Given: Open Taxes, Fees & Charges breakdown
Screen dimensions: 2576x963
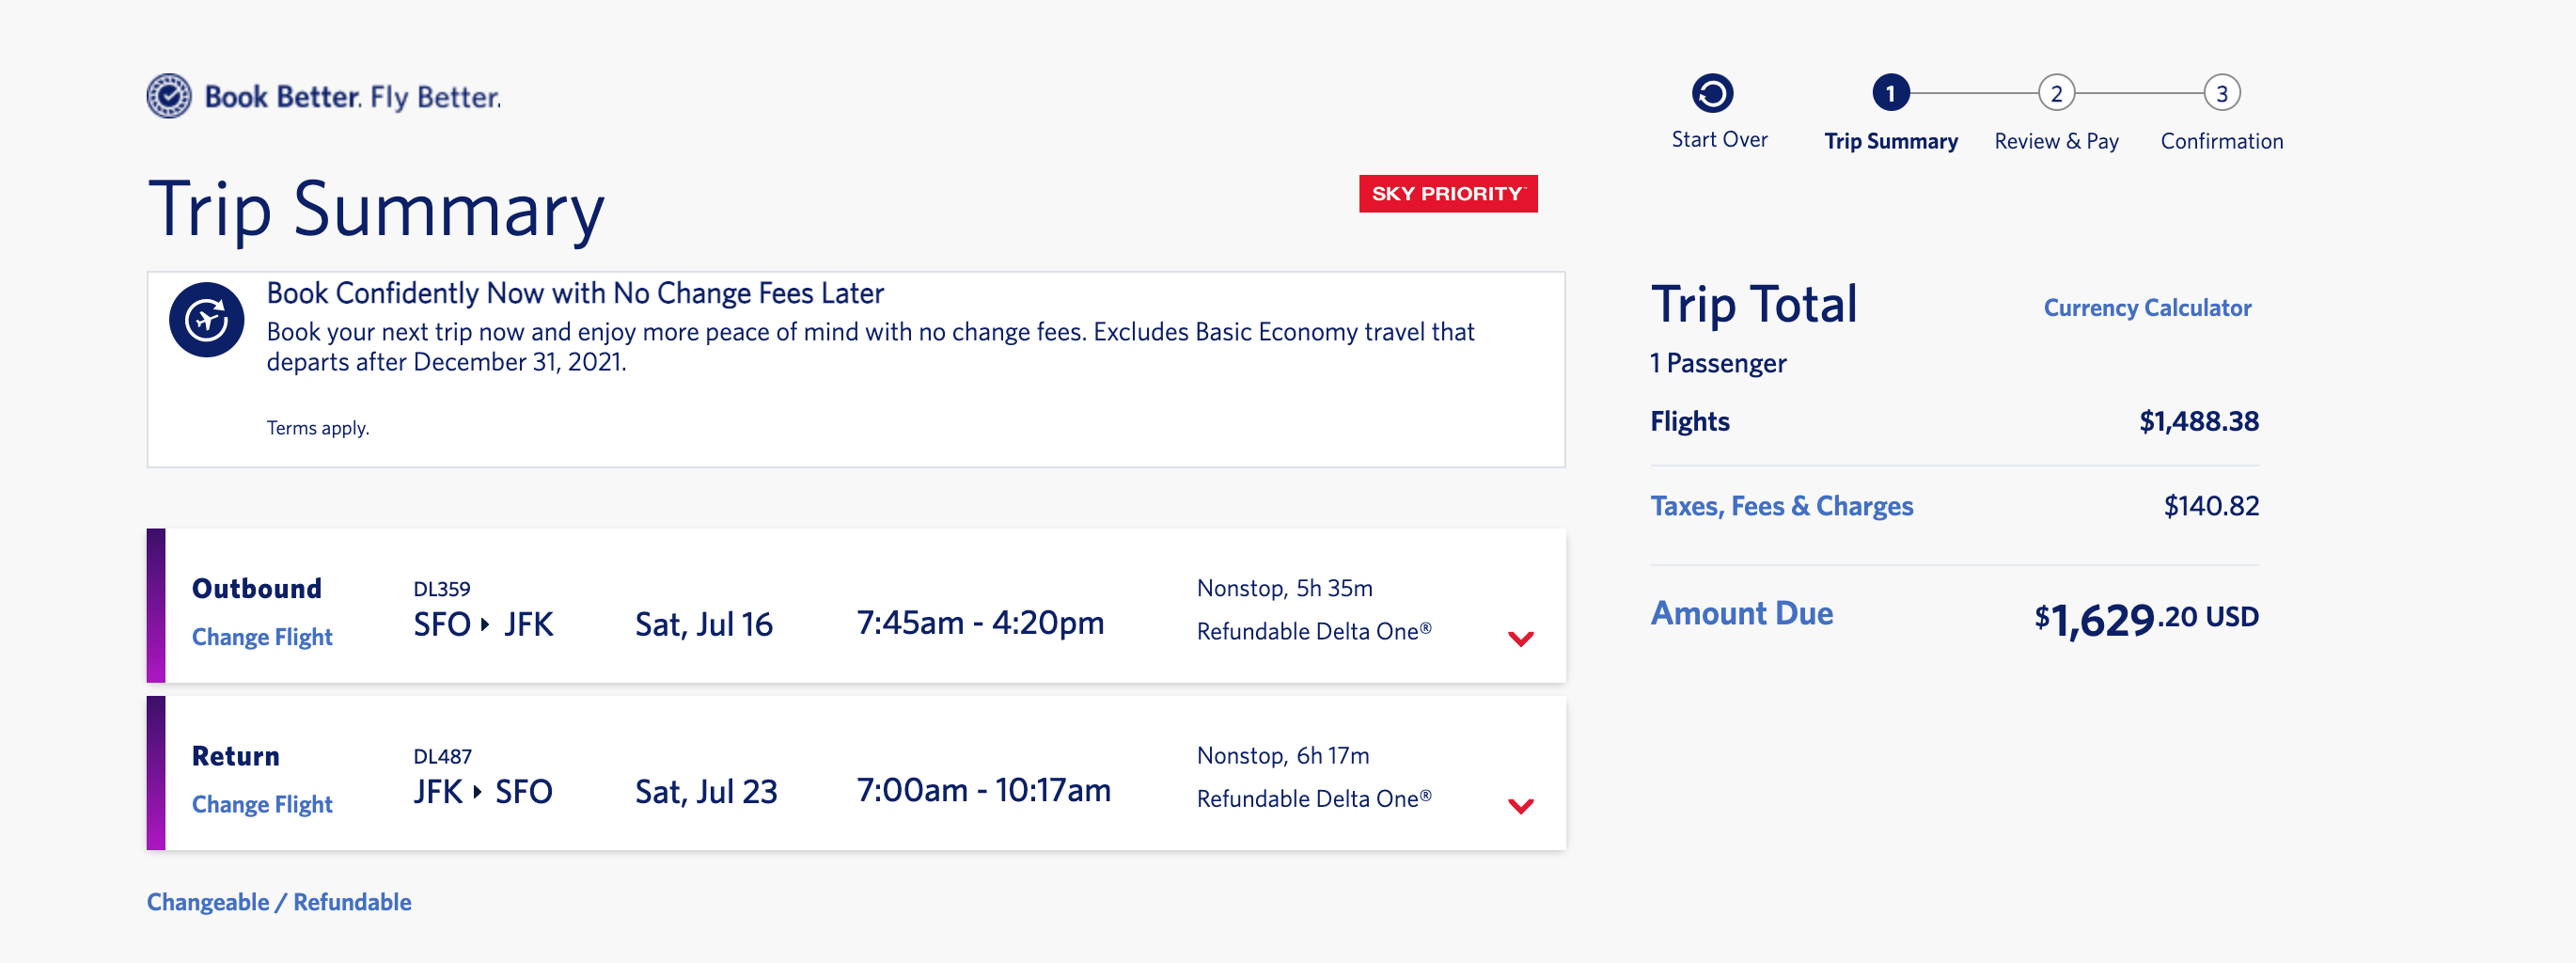Looking at the screenshot, I should (x=1781, y=506).
